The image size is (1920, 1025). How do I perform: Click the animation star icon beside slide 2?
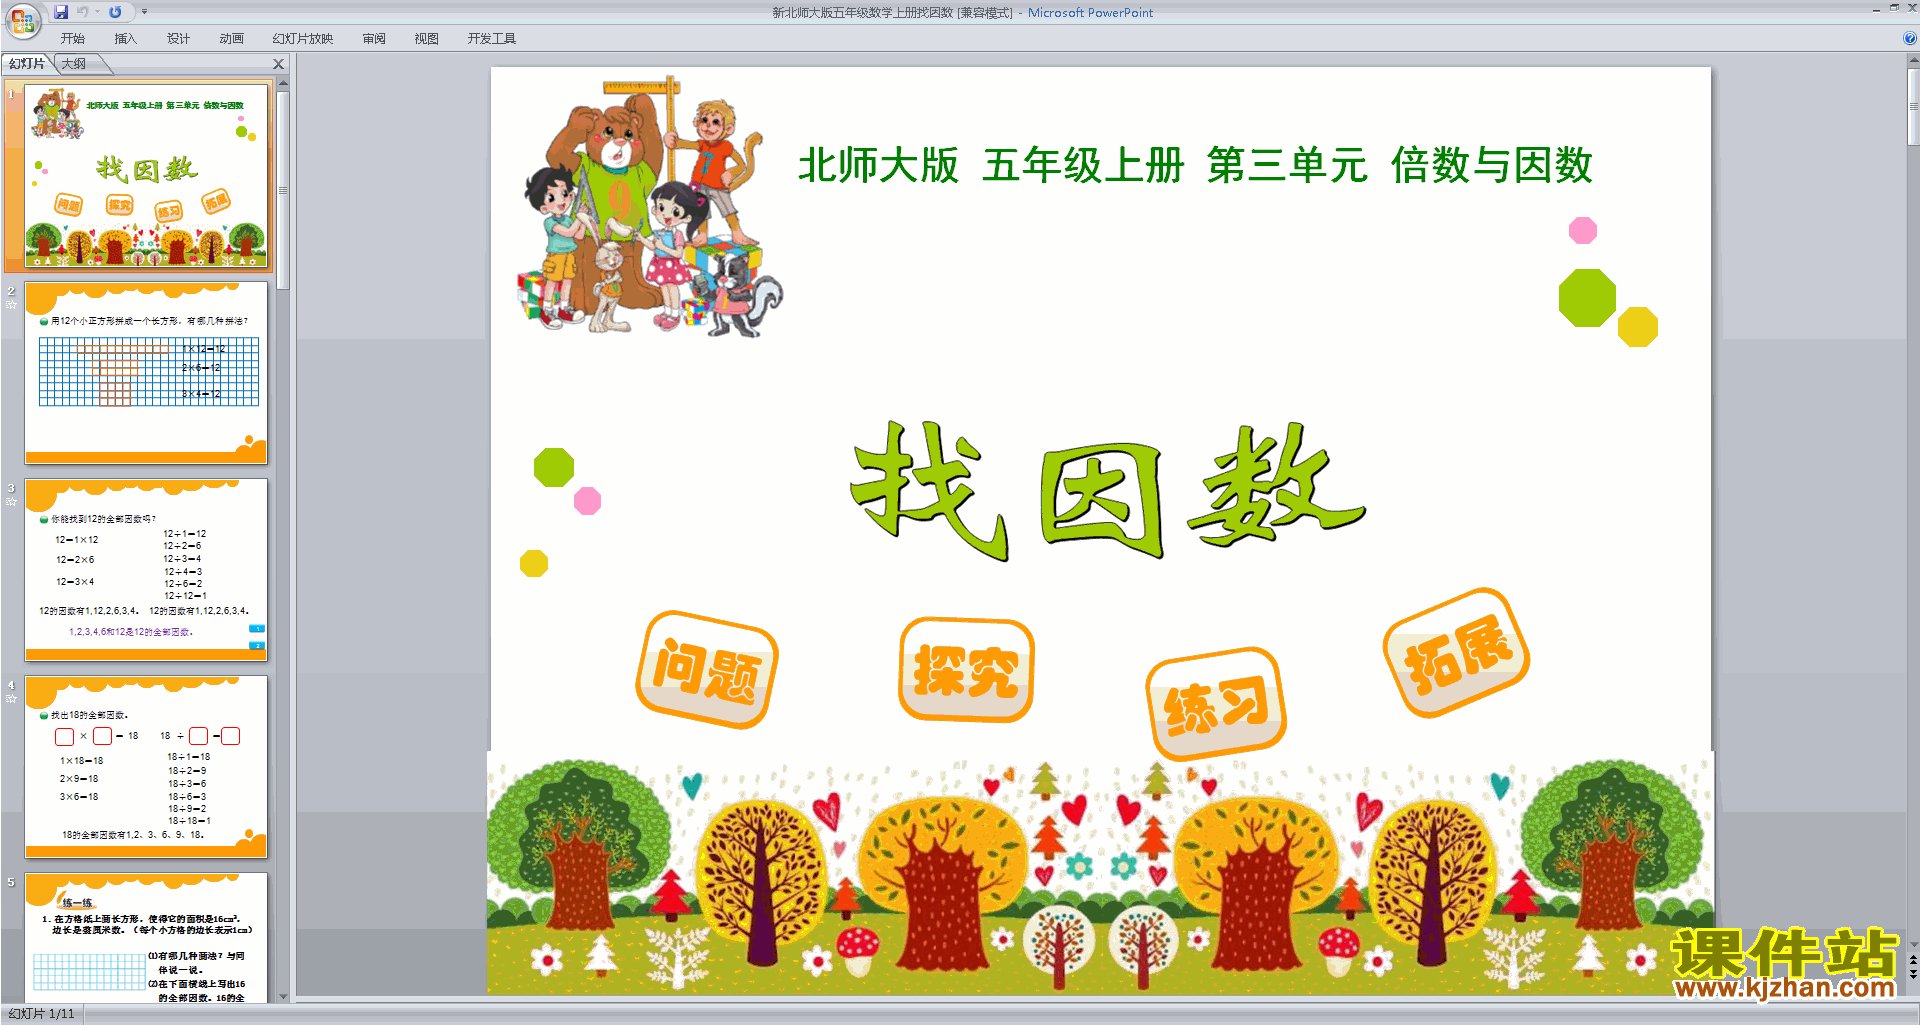click(x=11, y=304)
